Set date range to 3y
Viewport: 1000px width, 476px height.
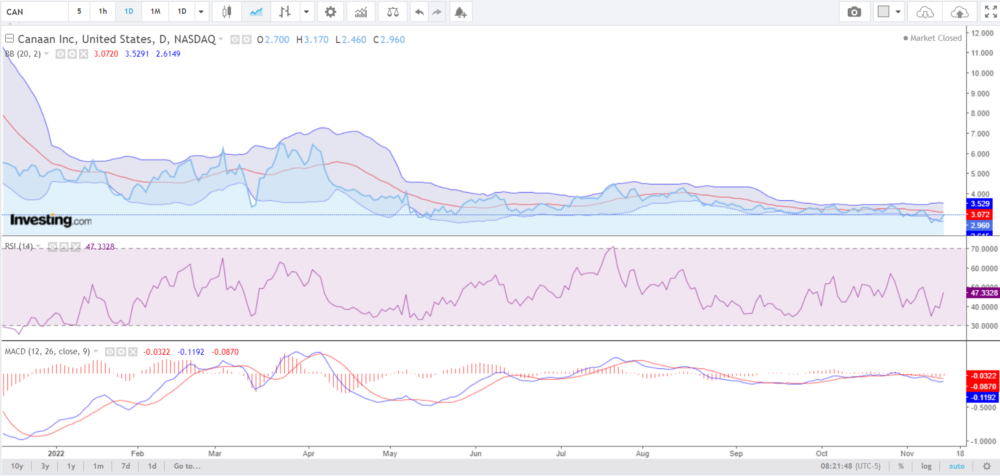coord(44,466)
